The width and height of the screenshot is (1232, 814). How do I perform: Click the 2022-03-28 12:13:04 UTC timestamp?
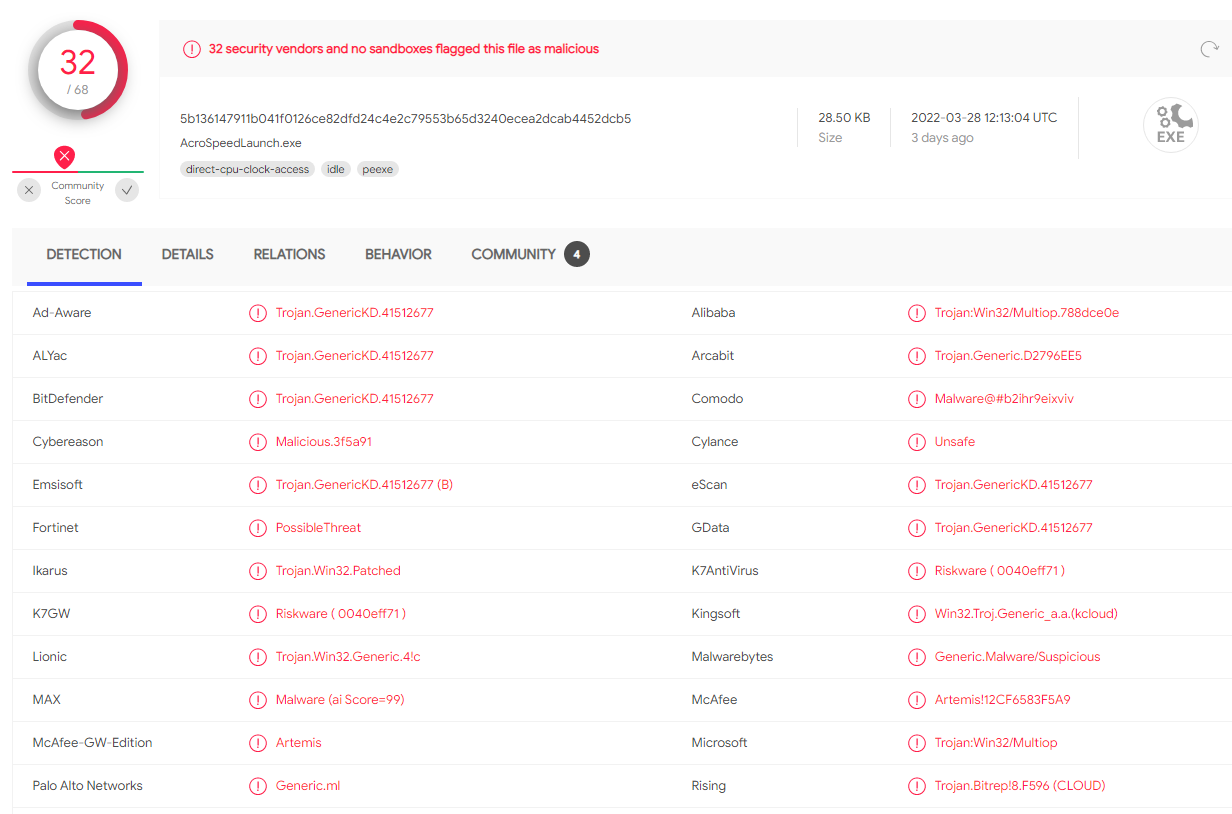click(984, 118)
